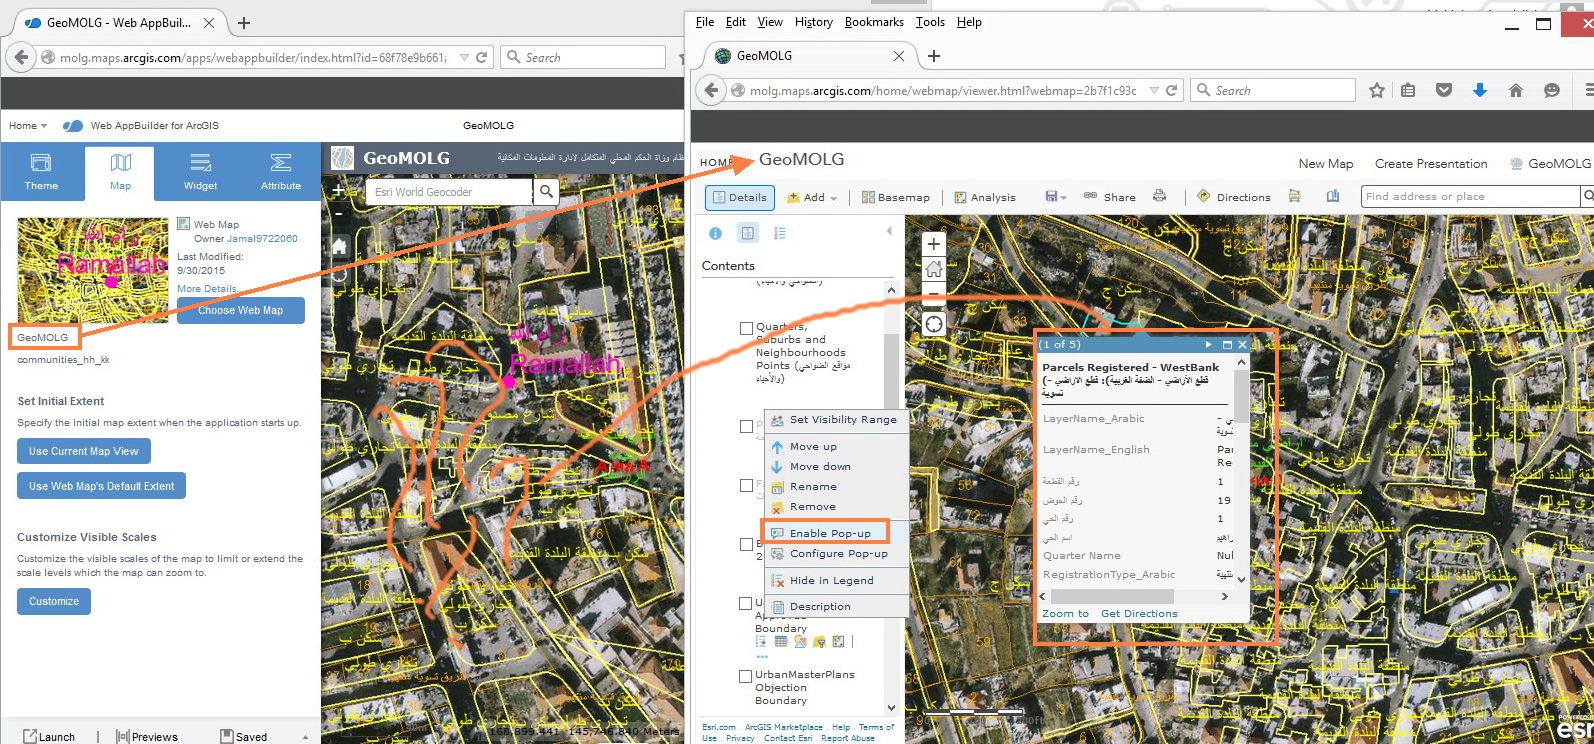Click the Esri World Geocoder search field
Screen dimensions: 1594x744
pos(449,191)
